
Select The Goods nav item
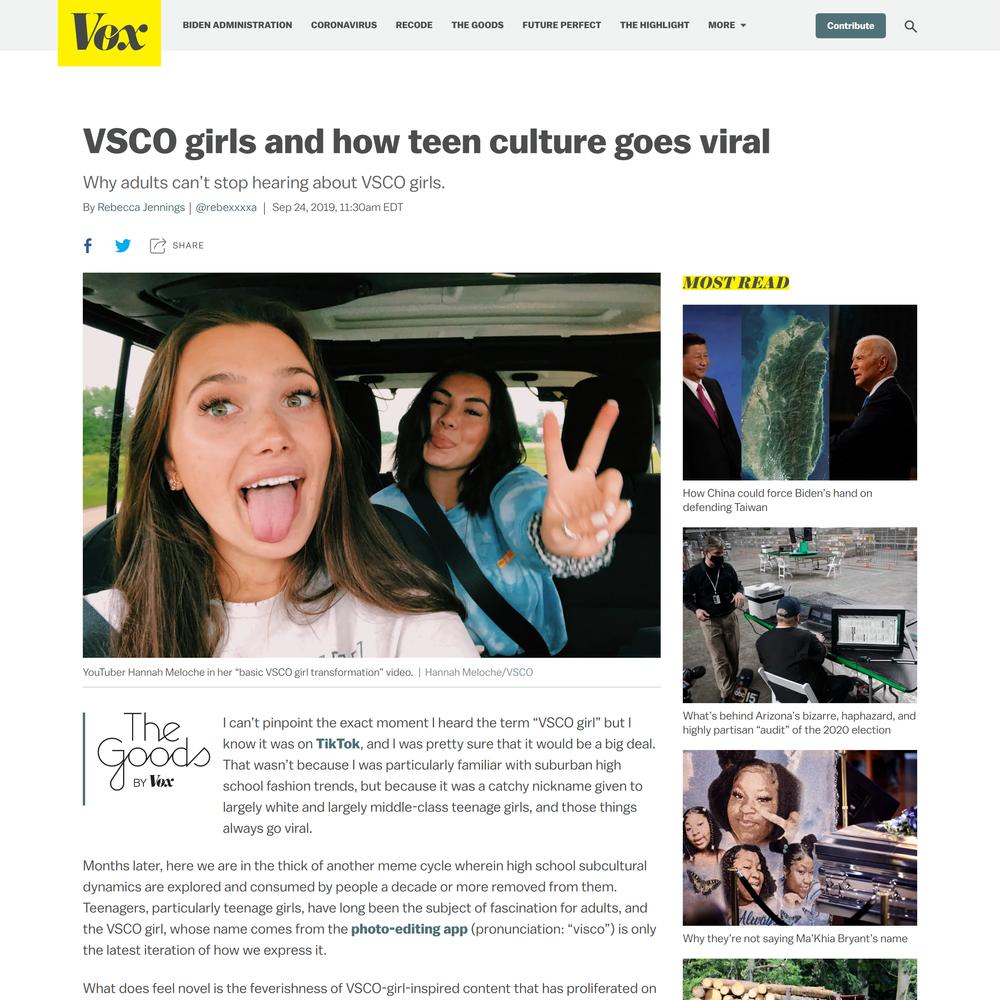click(477, 25)
